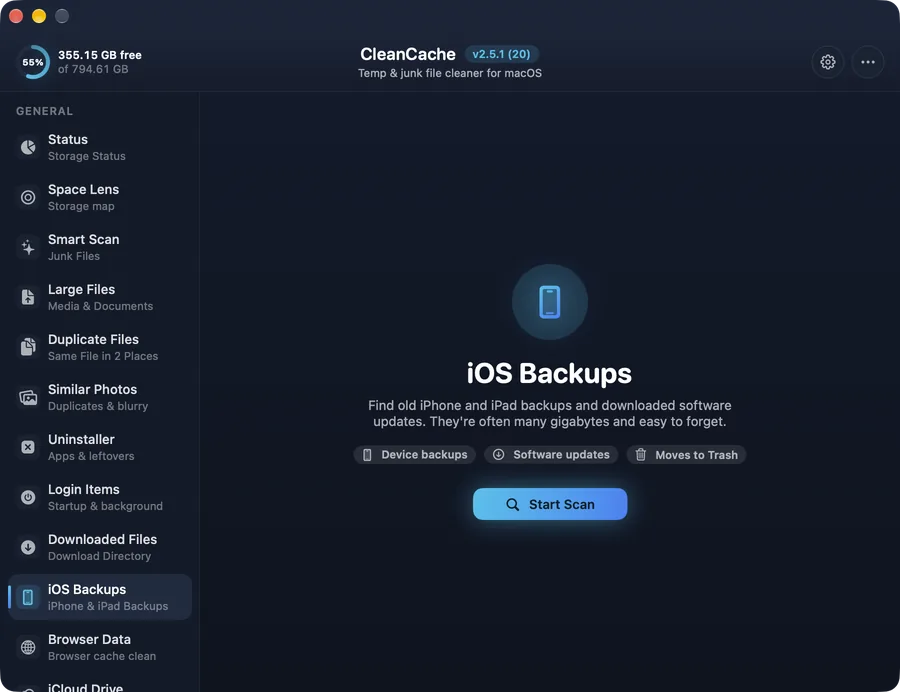Viewport: 900px width, 692px height.
Task: Click the iOS Backups main heading
Action: [549, 374]
